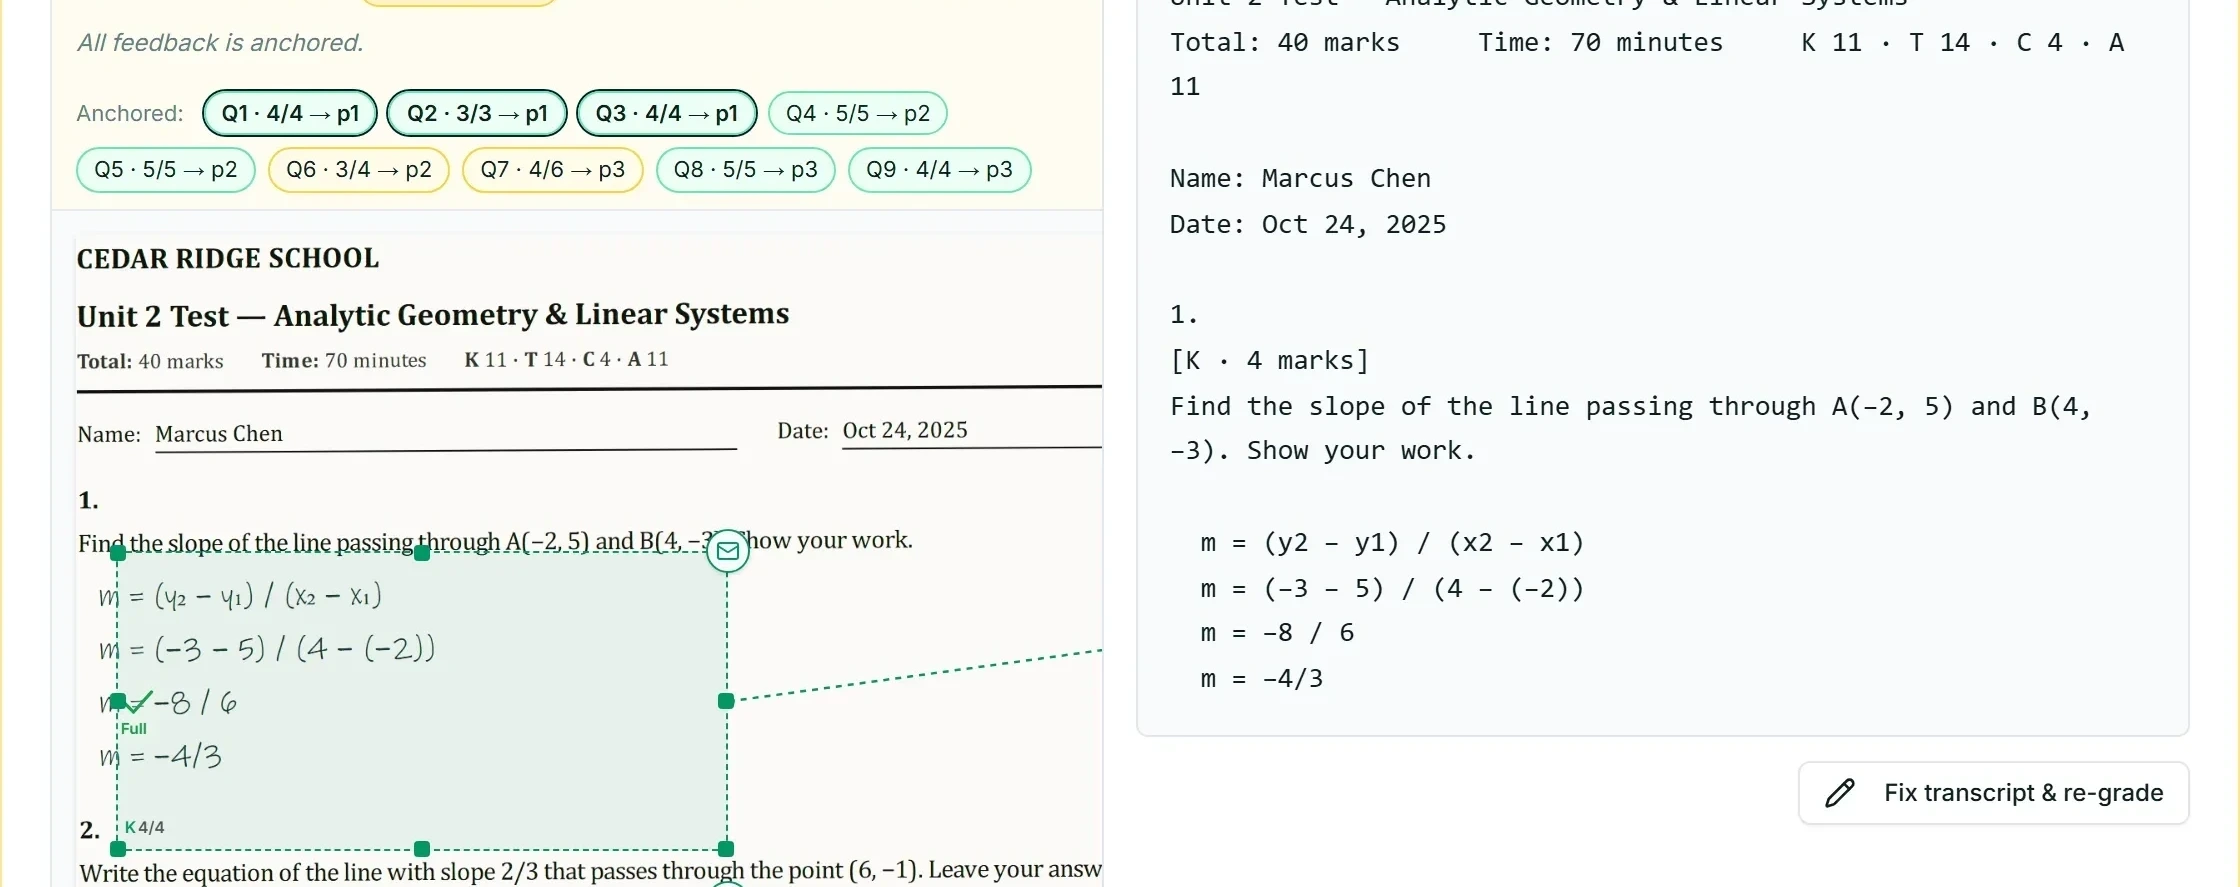Click Fix transcript & re-grade button
The width and height of the screenshot is (2240, 887).
point(1994,793)
